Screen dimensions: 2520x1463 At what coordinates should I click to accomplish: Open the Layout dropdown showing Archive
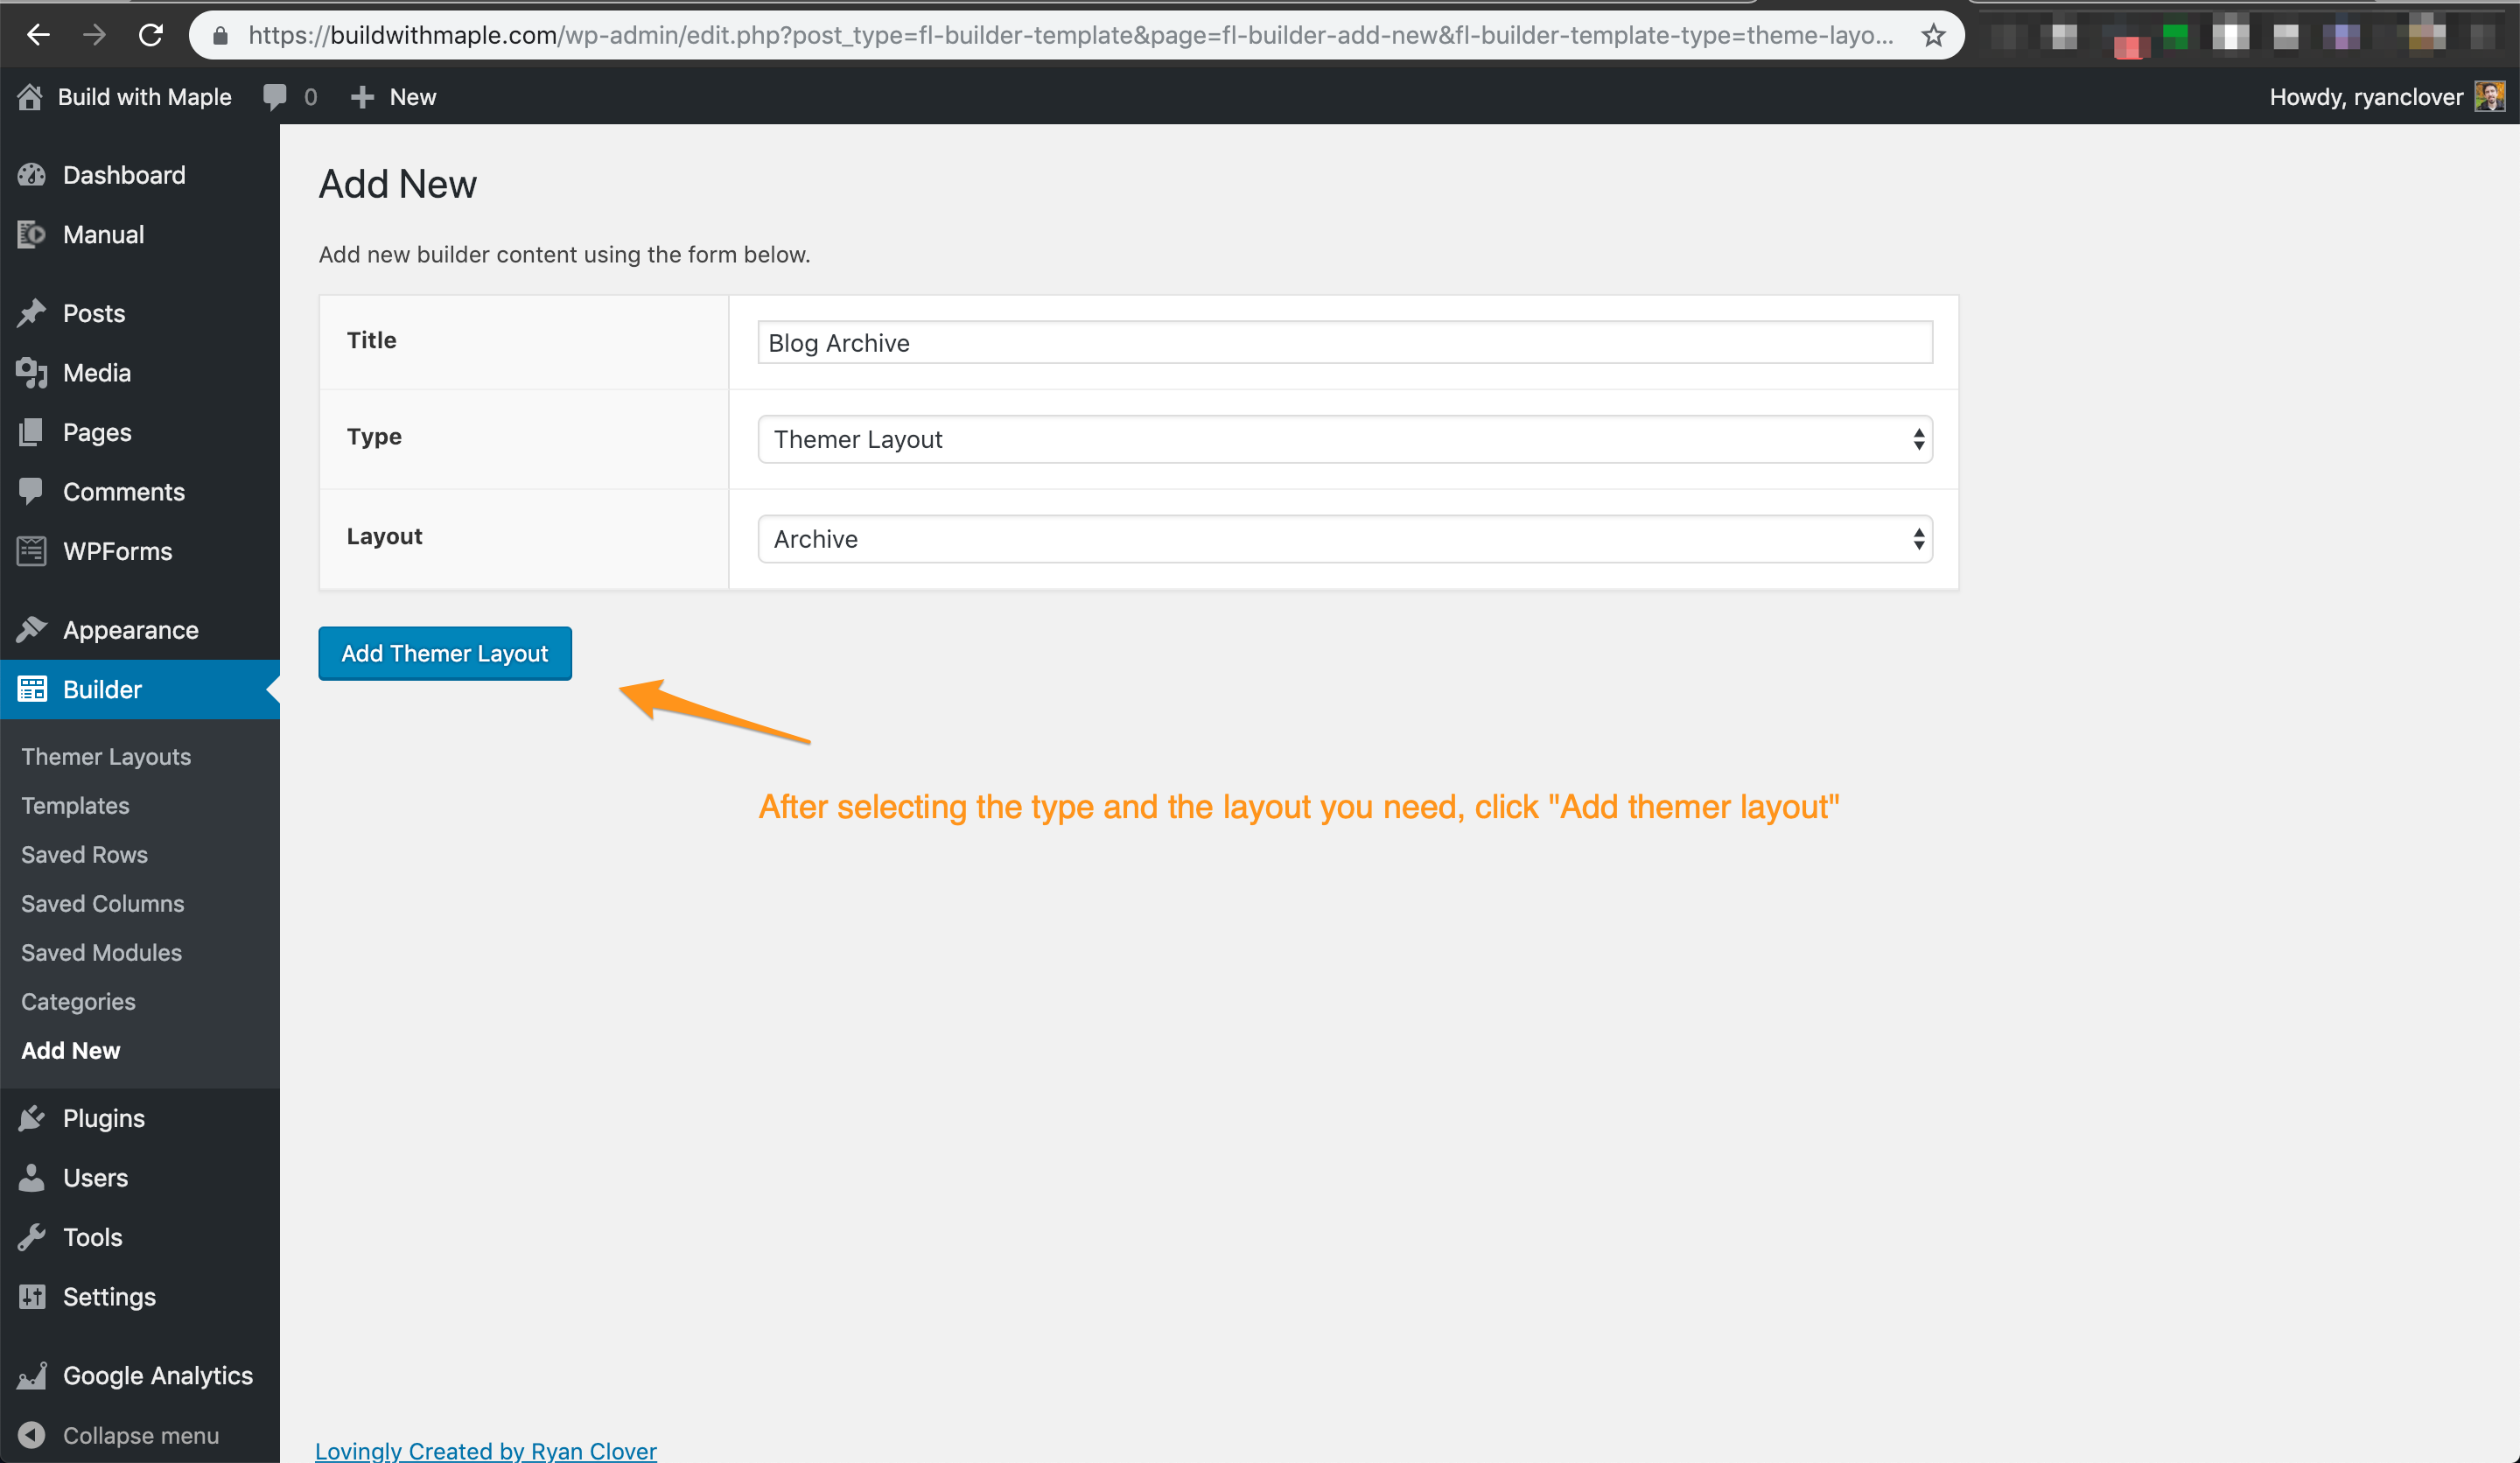pyautogui.click(x=1344, y=539)
